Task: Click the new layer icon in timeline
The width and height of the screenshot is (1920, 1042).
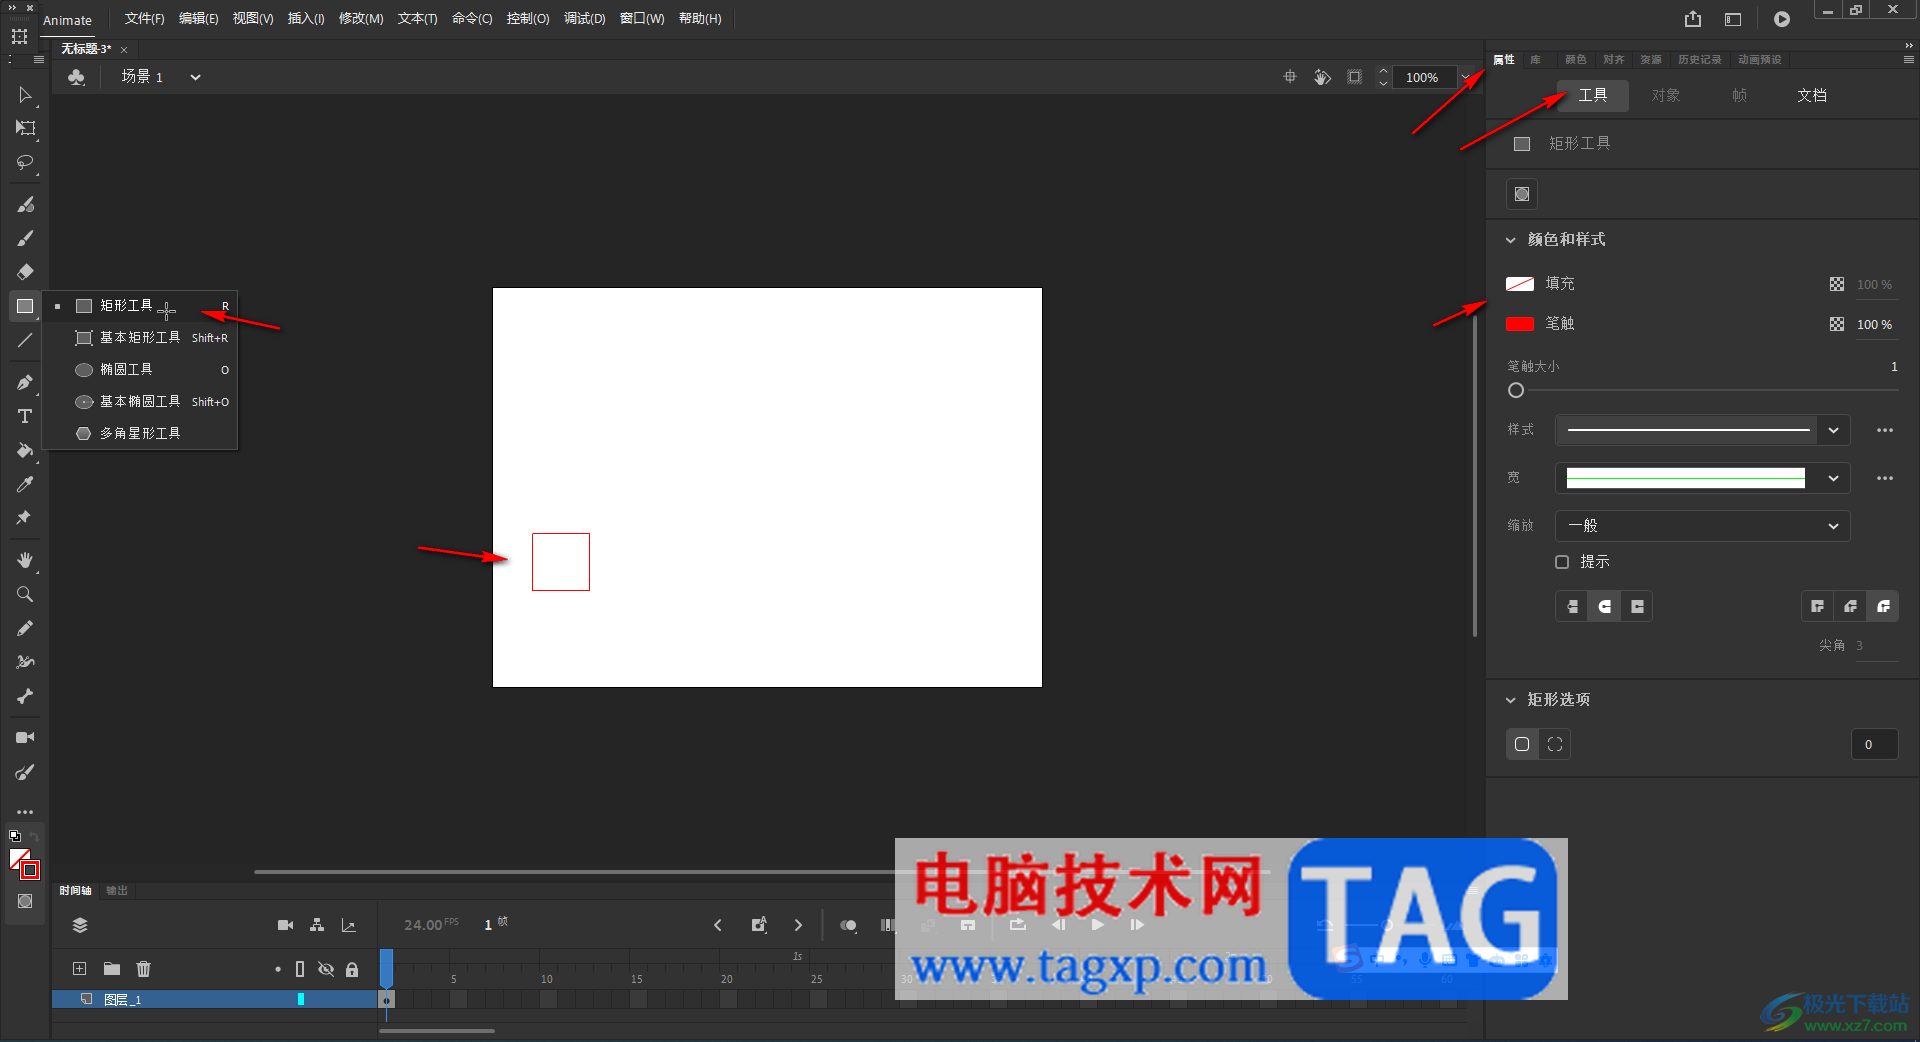Action: click(x=80, y=968)
